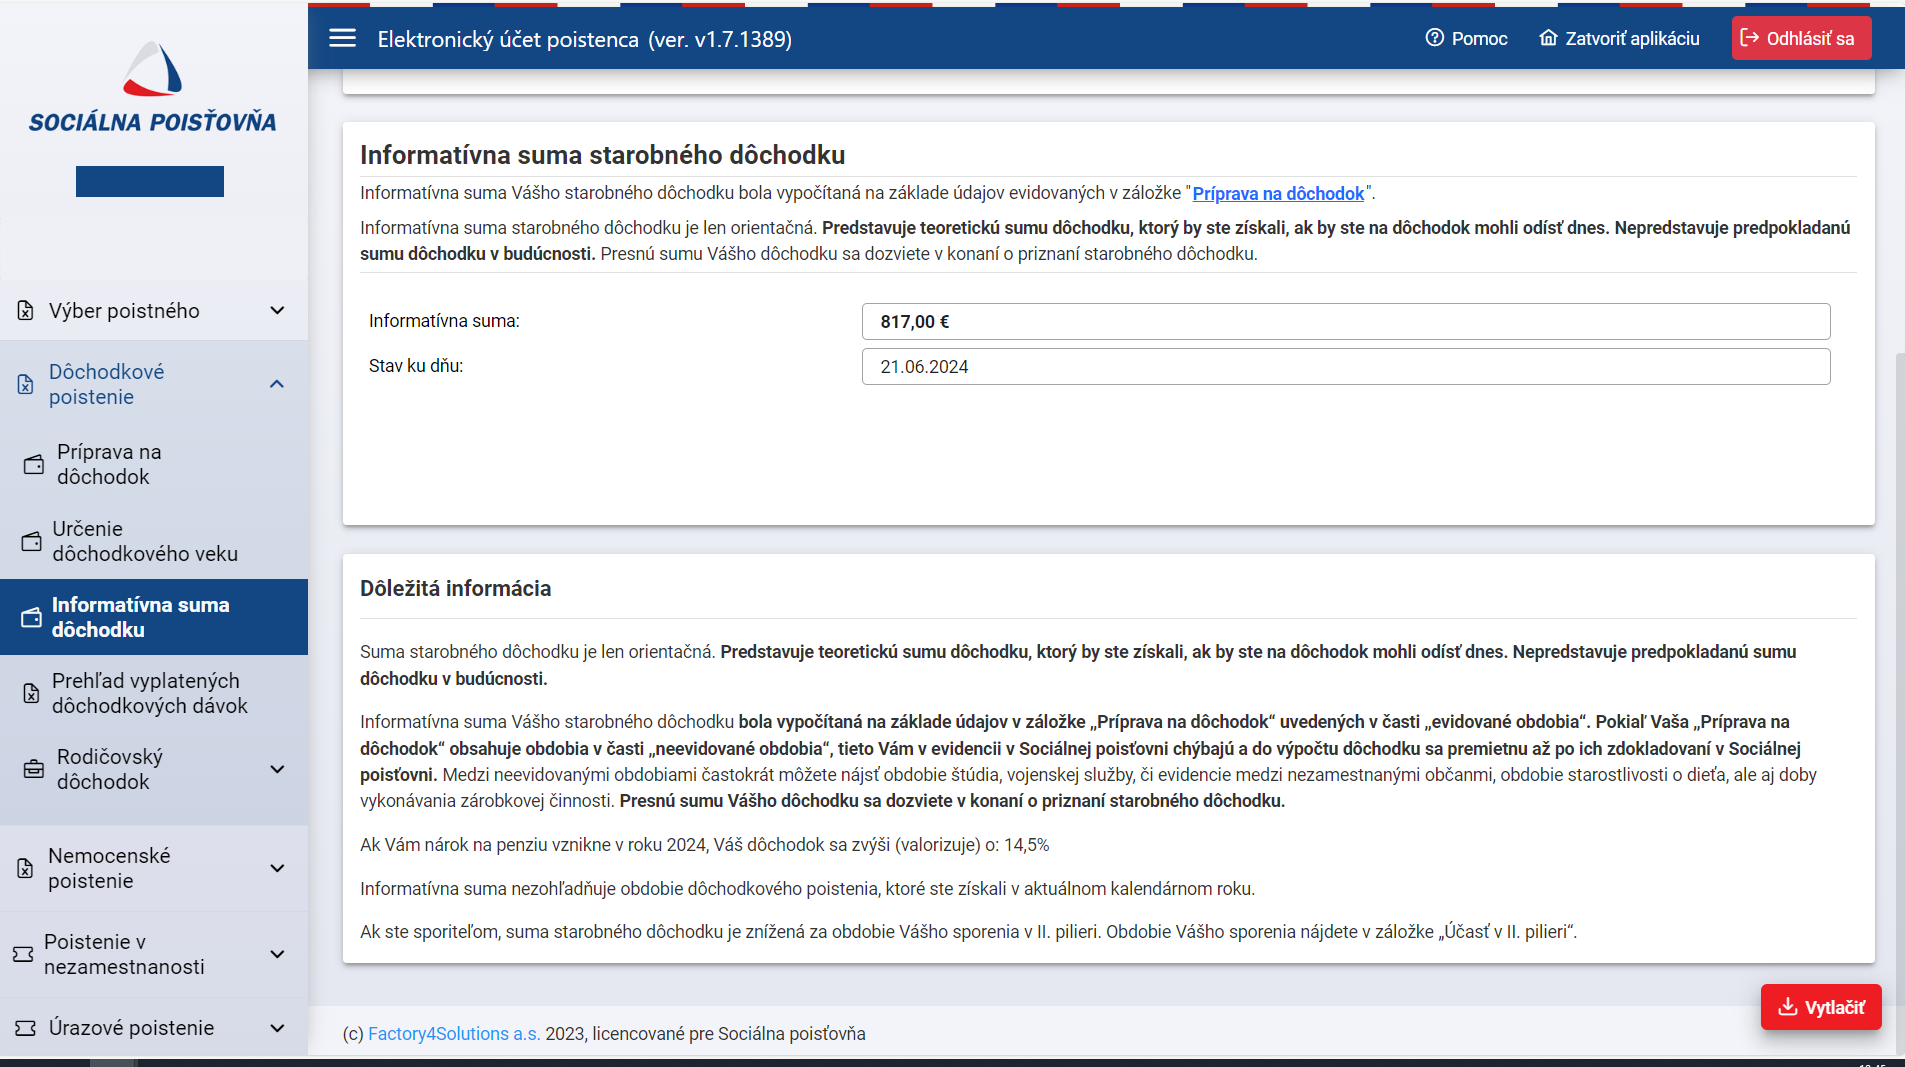Open Príprava na dôchodok menu item
This screenshot has width=1905, height=1067.
pyautogui.click(x=109, y=464)
